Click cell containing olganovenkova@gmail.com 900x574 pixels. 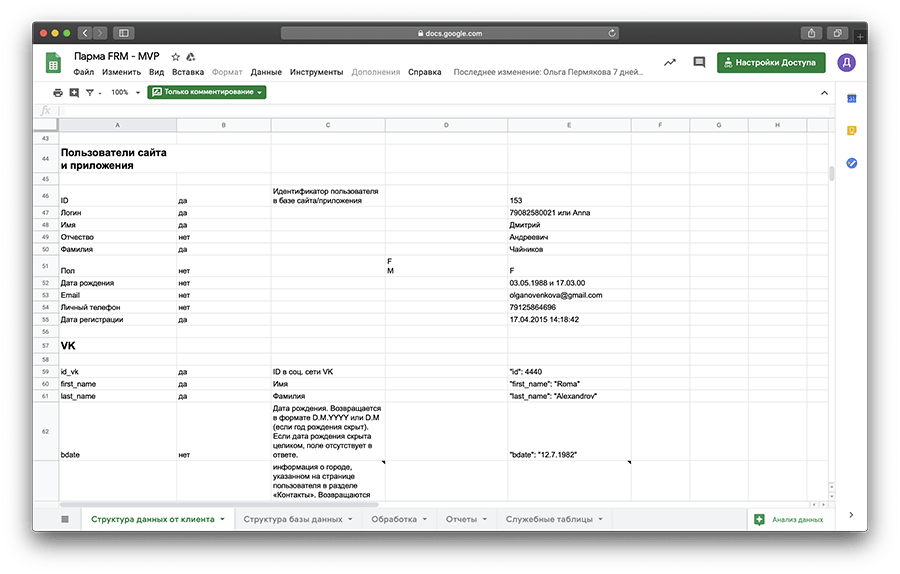556,295
